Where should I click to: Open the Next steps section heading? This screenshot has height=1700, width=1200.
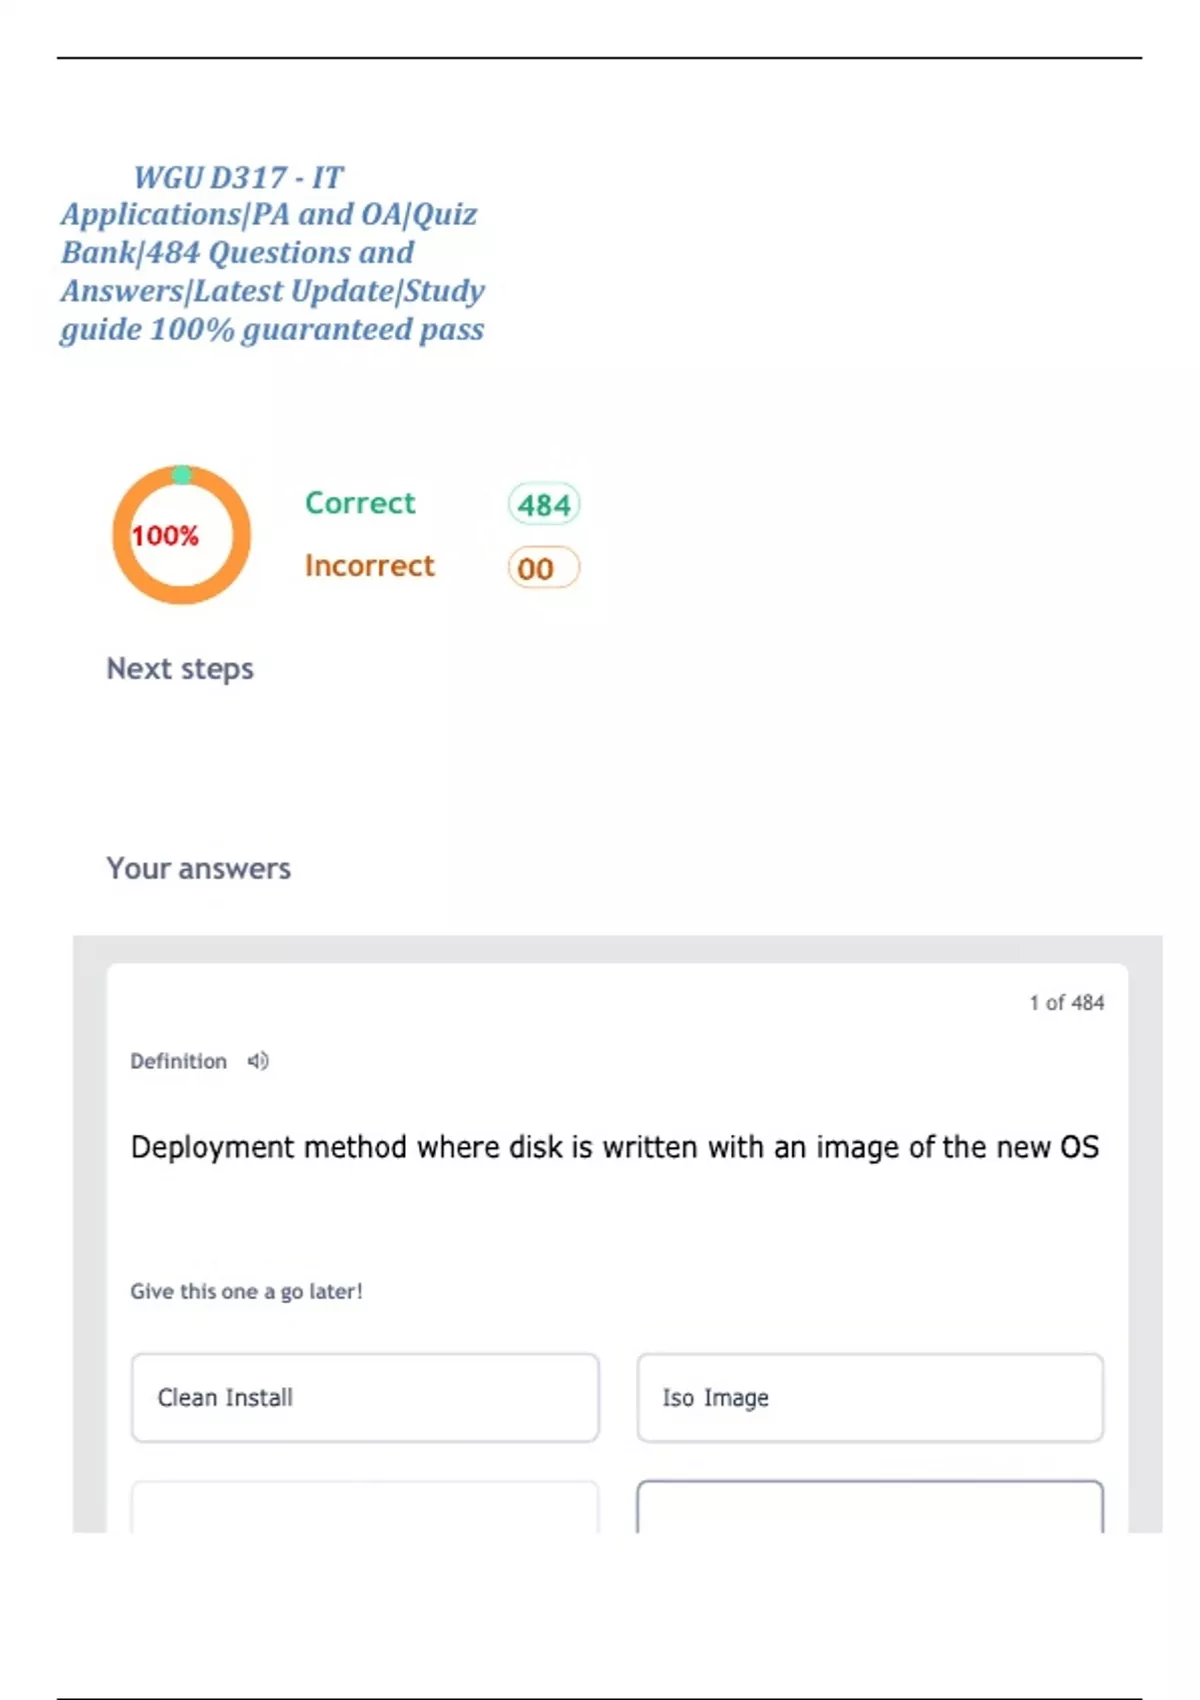(x=180, y=669)
